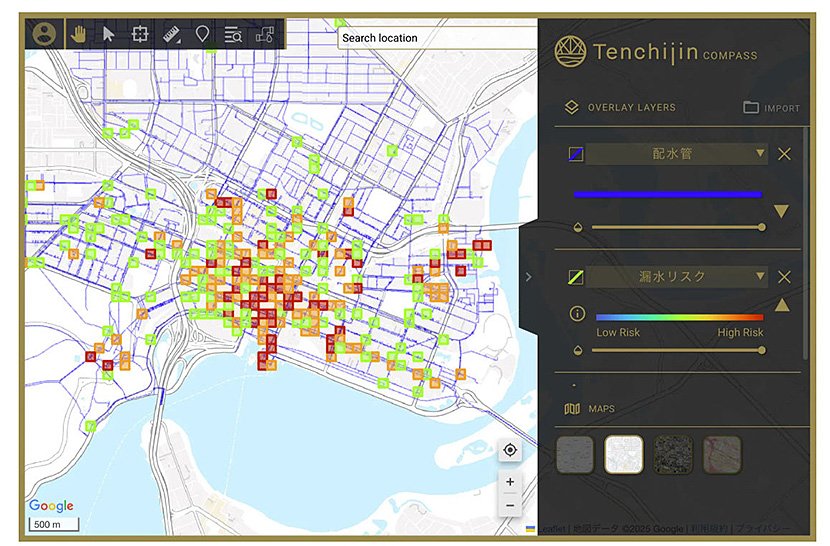Click the MAPS section heading
Viewport: 830px width, 546px height.
coord(601,409)
